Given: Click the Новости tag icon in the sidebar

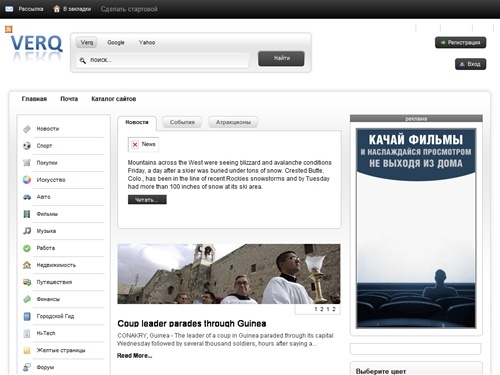Looking at the screenshot, I should [27, 129].
